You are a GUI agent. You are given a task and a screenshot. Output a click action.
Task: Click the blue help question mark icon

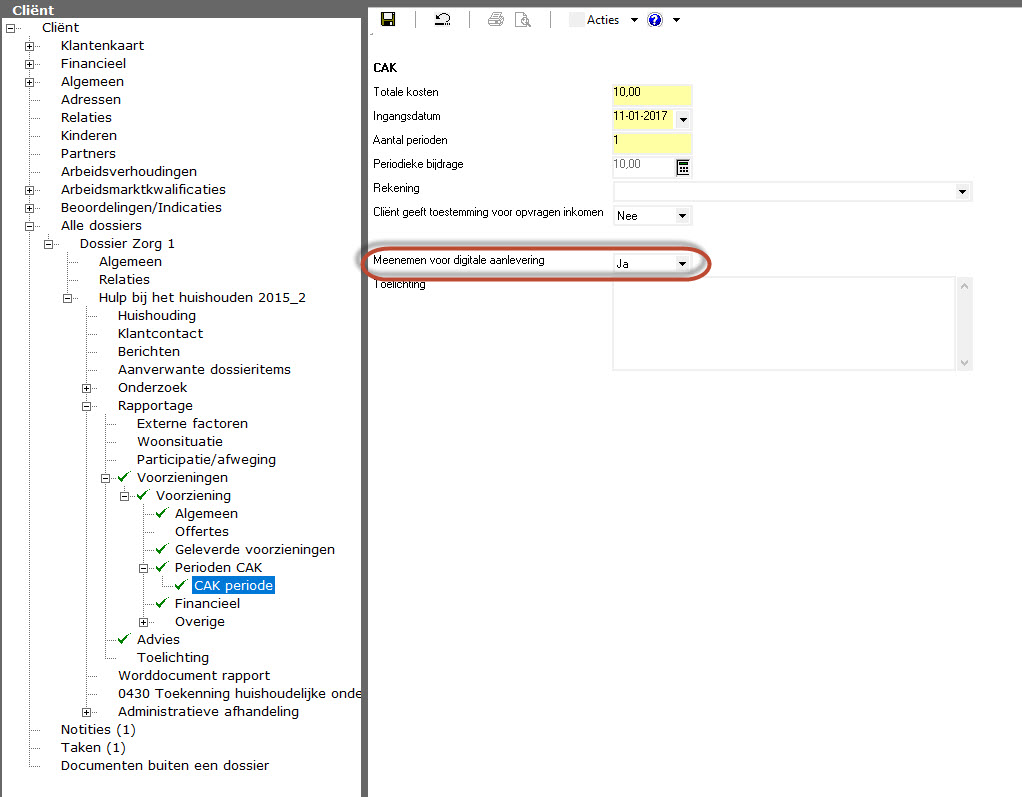pos(655,20)
